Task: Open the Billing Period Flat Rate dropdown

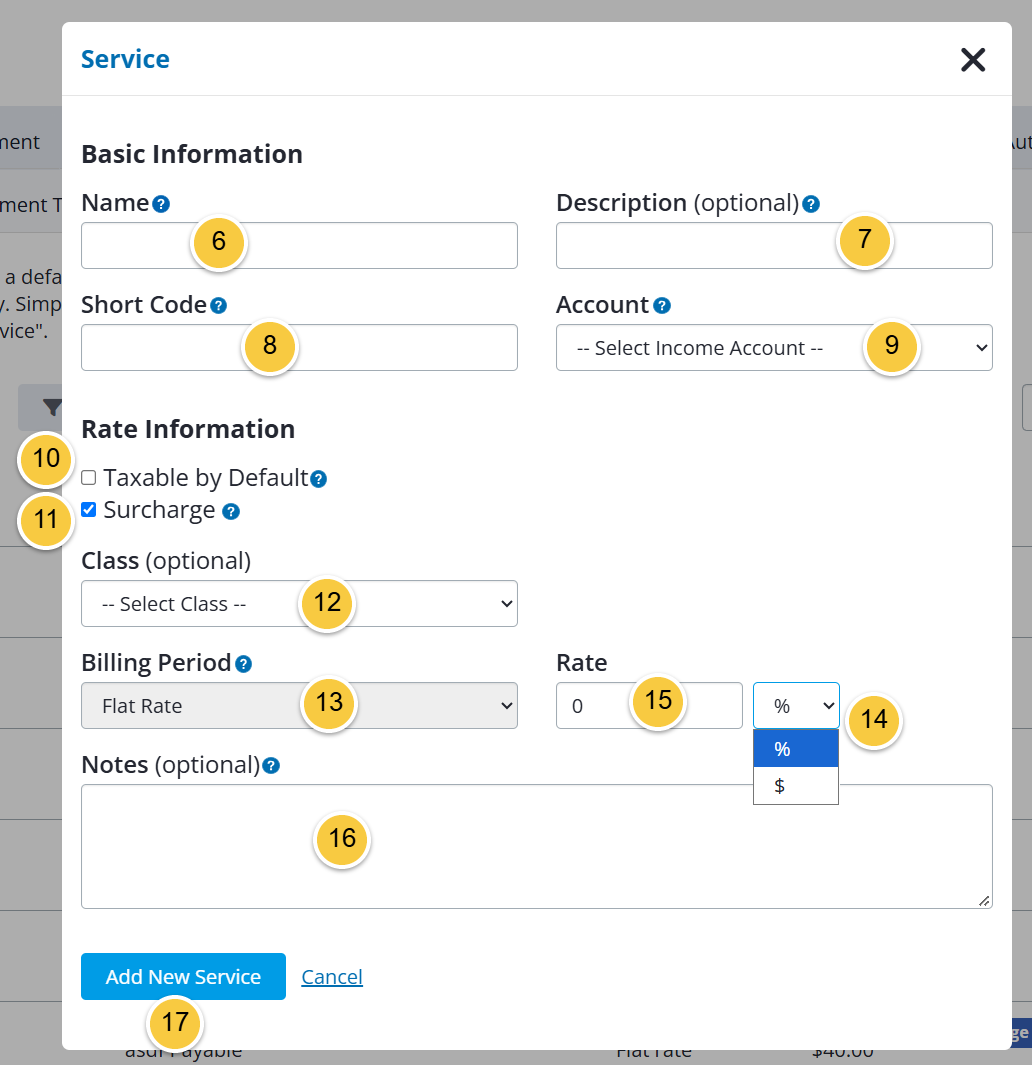Action: 299,706
